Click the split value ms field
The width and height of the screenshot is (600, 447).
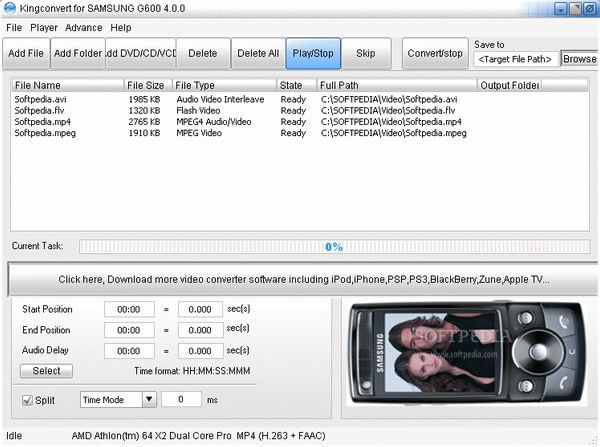[x=181, y=399]
